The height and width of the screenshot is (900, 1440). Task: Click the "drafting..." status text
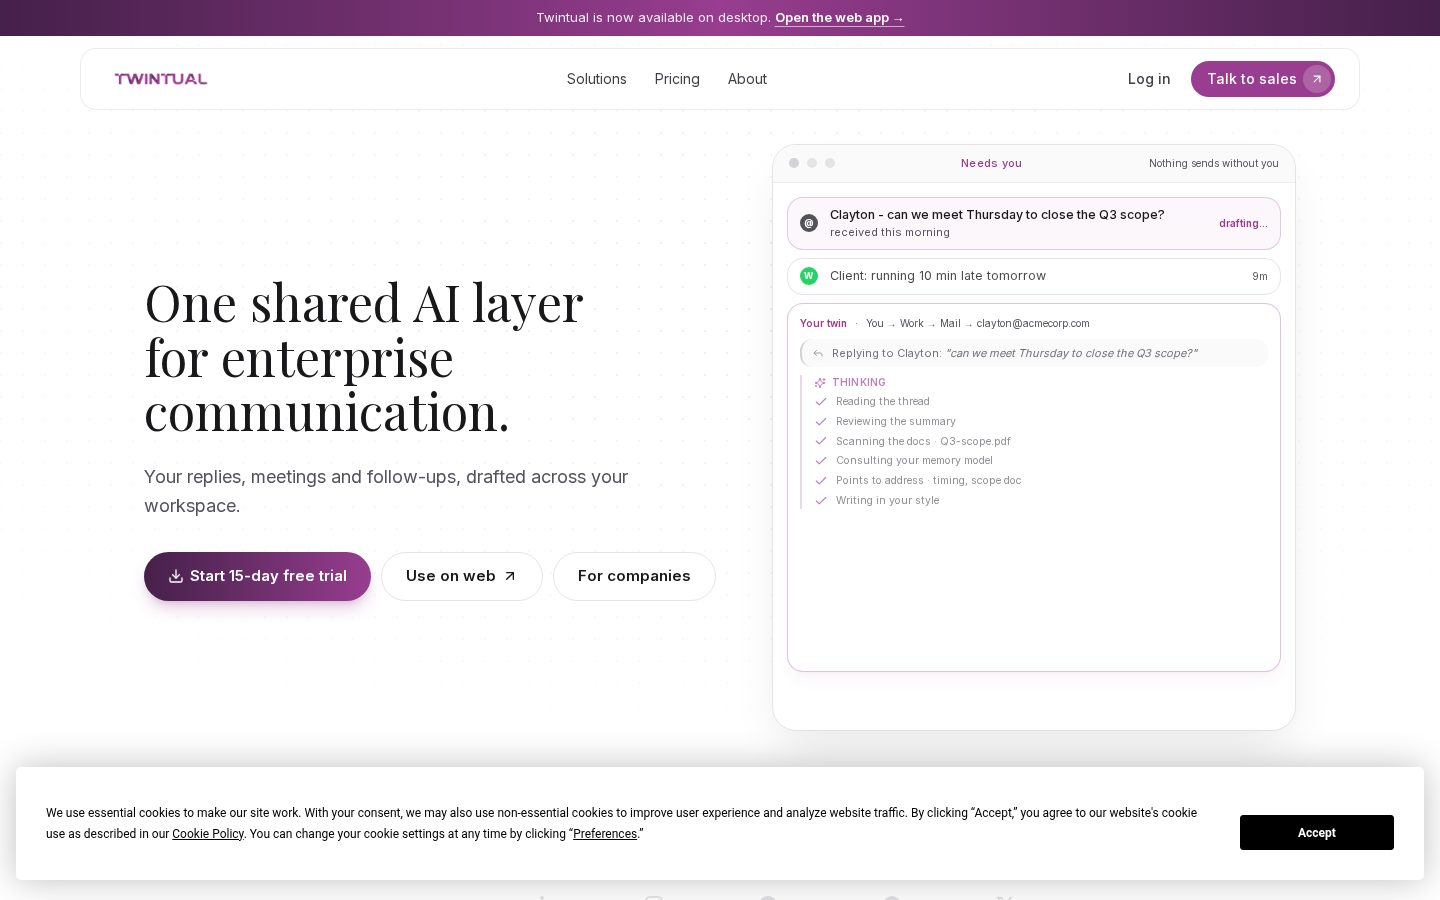pyautogui.click(x=1243, y=223)
